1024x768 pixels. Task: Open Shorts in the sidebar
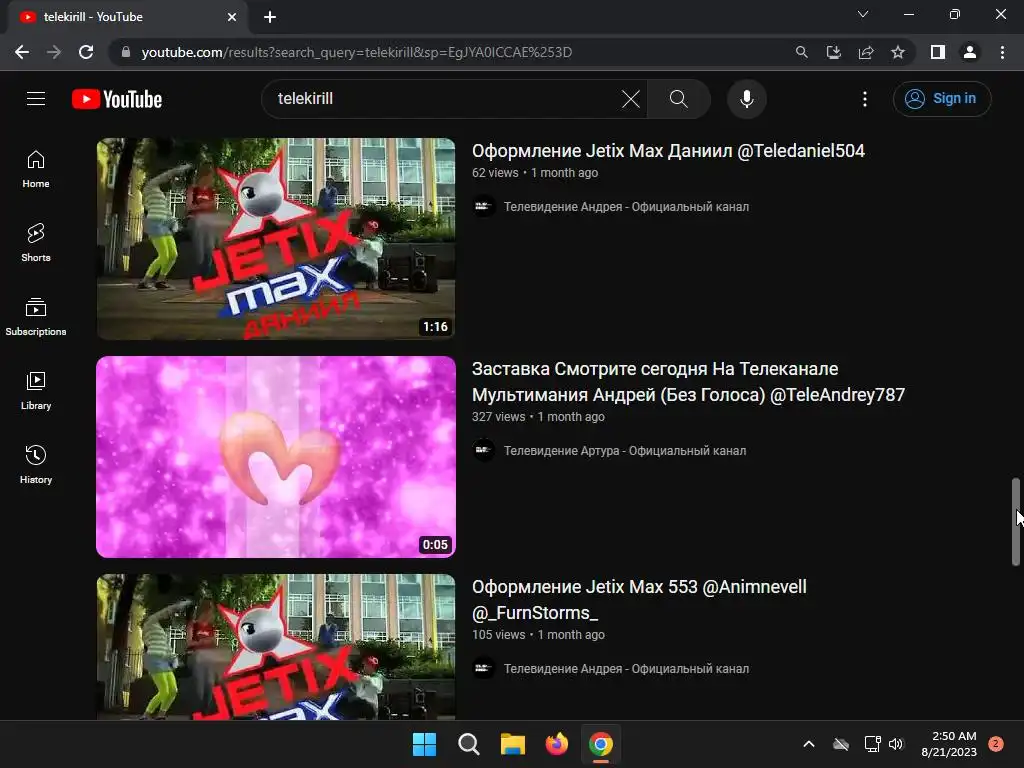[36, 243]
